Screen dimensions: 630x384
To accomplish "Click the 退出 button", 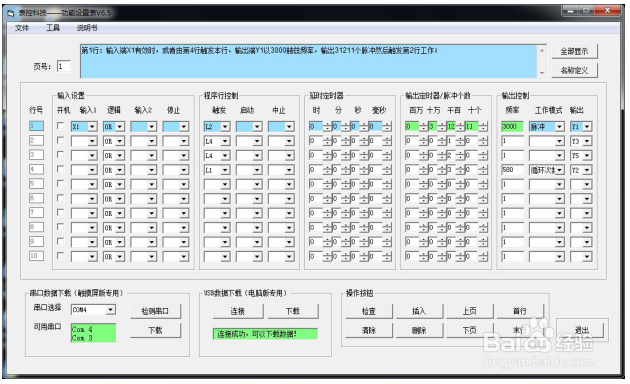I will [x=582, y=330].
